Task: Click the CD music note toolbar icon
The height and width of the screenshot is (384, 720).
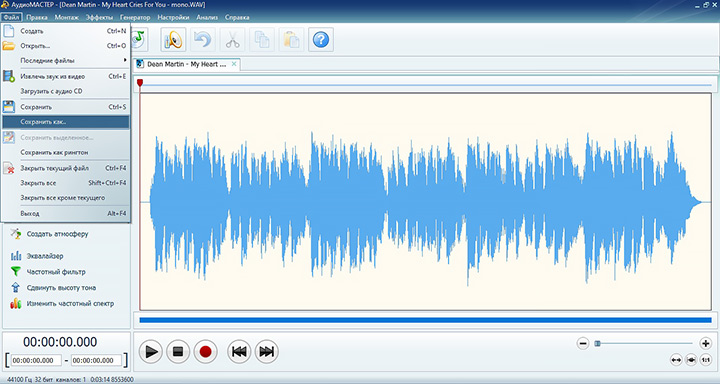Action: click(139, 40)
